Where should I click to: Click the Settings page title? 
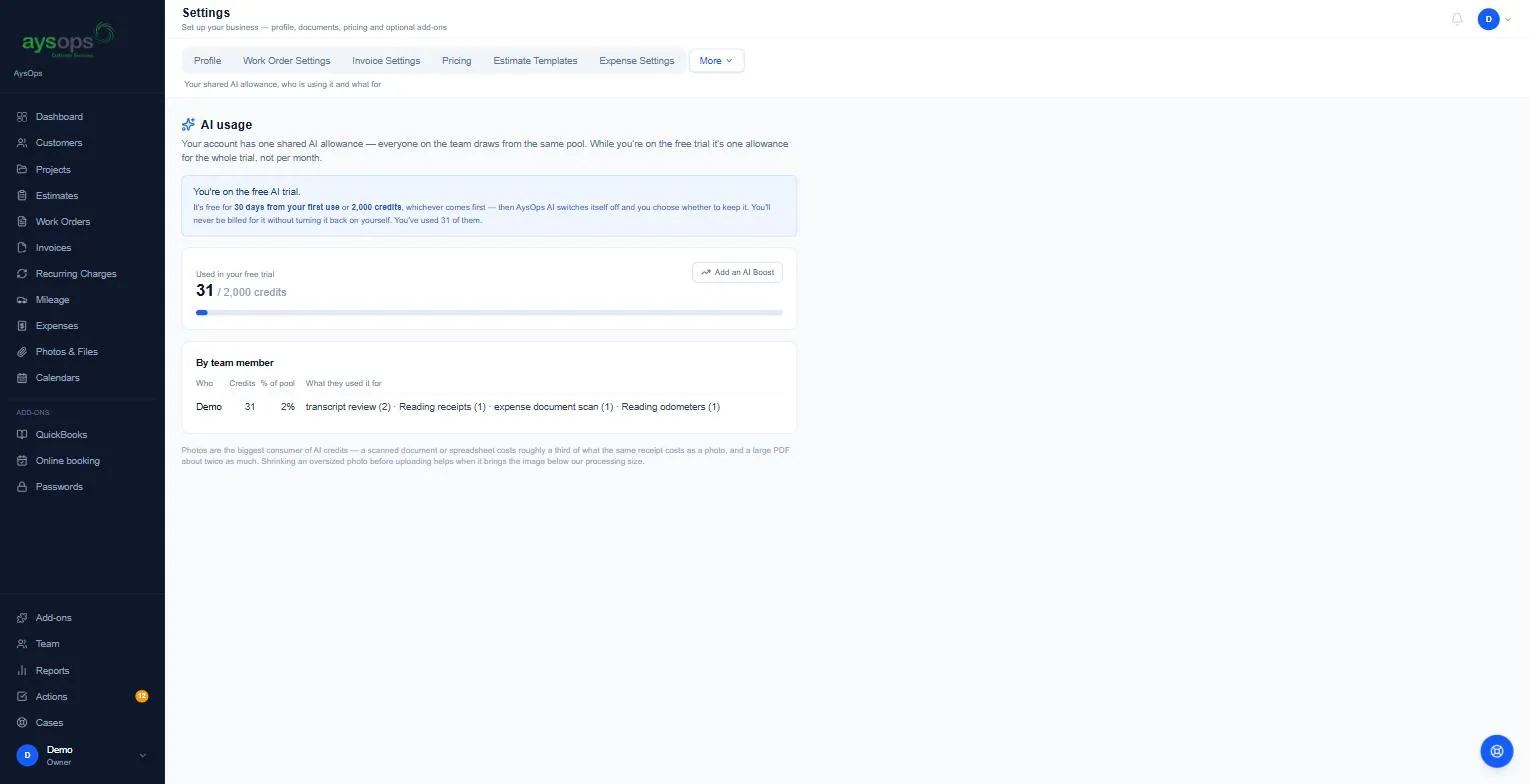(x=206, y=13)
